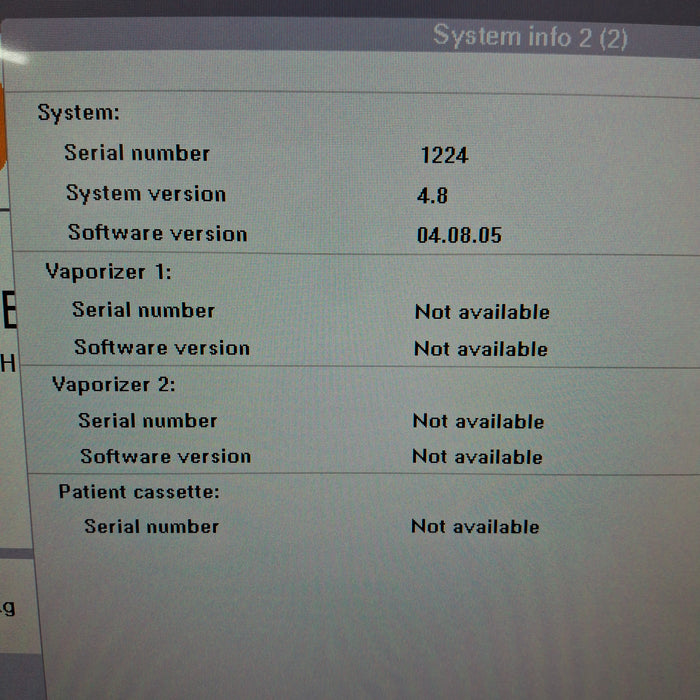The width and height of the screenshot is (700, 700).
Task: Click the System version label
Action: pos(146,194)
